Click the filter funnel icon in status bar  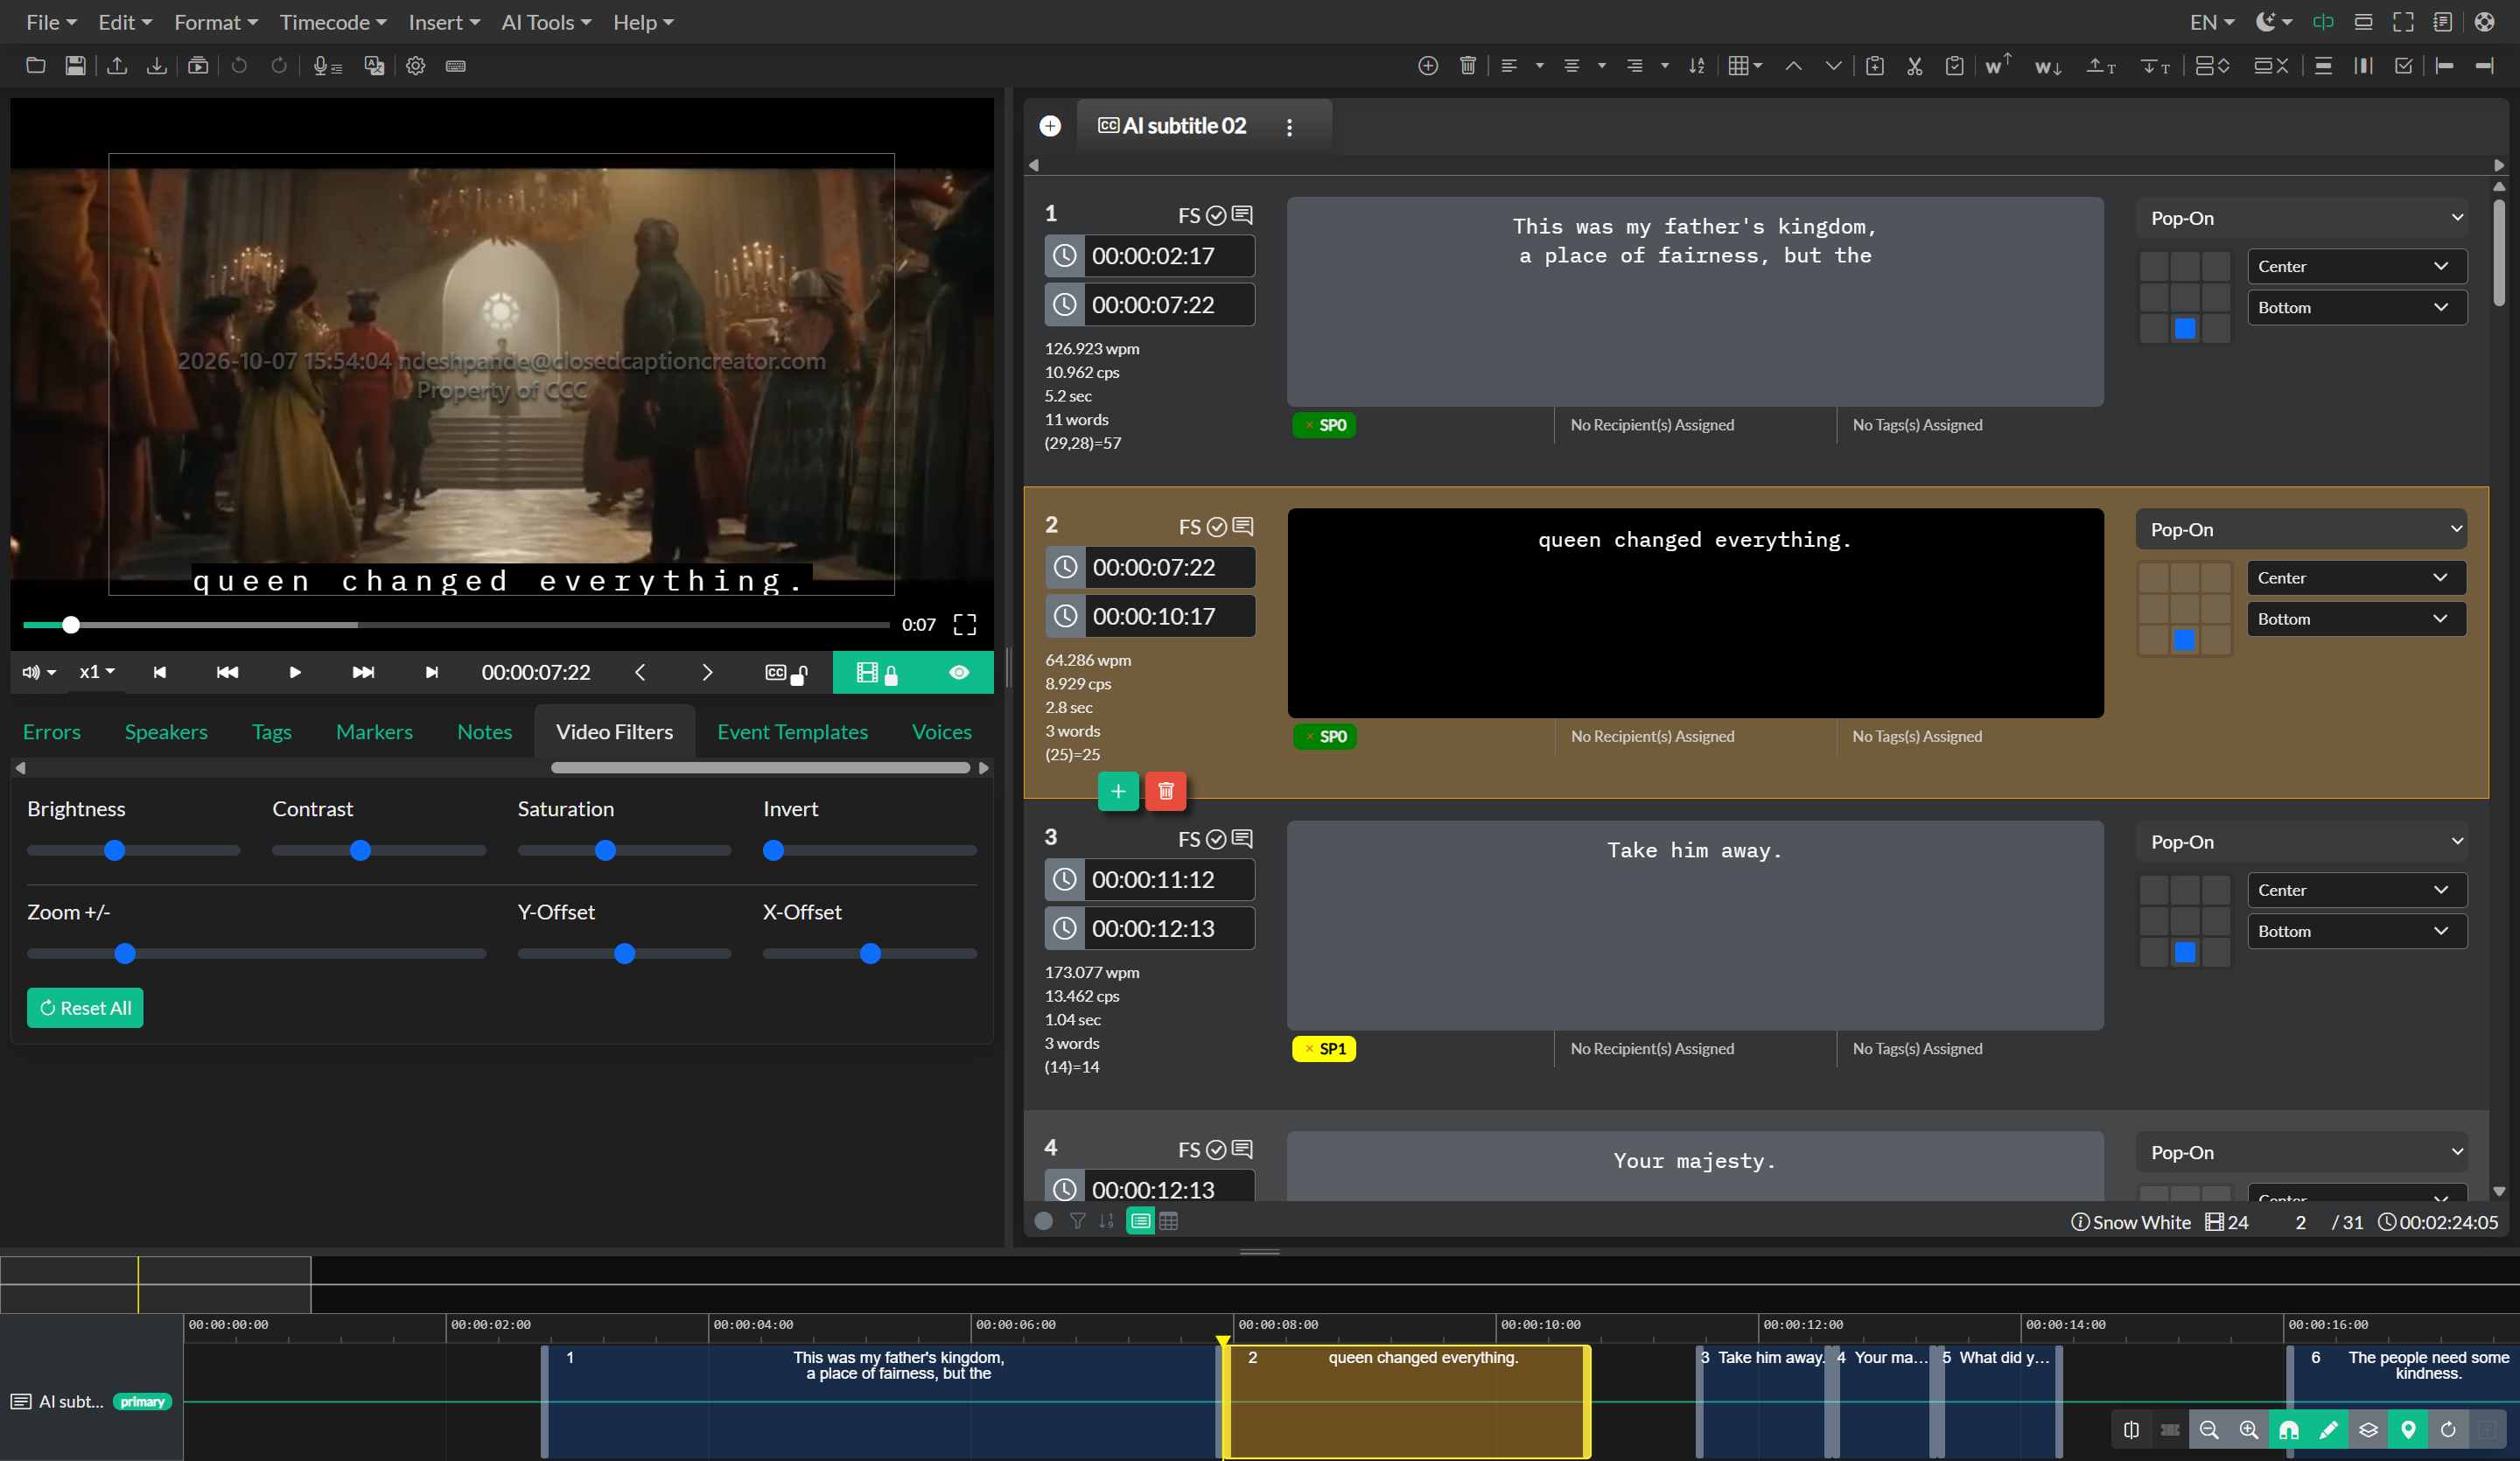click(x=1077, y=1221)
